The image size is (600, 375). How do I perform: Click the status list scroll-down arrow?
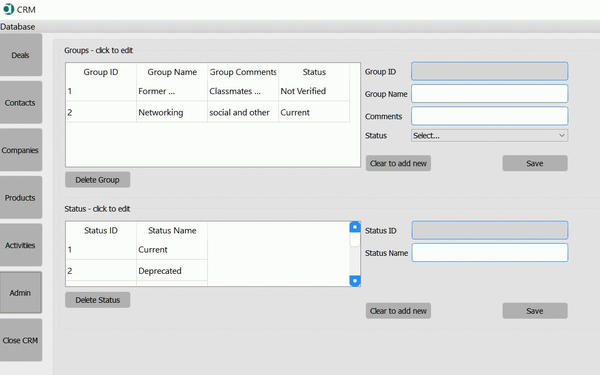tap(355, 281)
